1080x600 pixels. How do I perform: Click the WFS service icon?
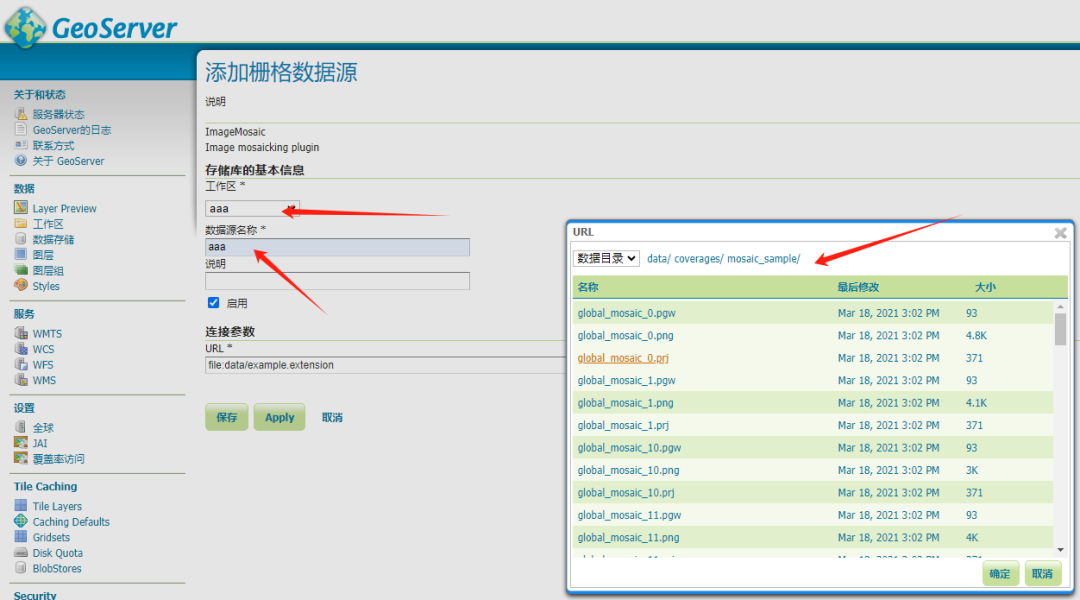[x=21, y=364]
